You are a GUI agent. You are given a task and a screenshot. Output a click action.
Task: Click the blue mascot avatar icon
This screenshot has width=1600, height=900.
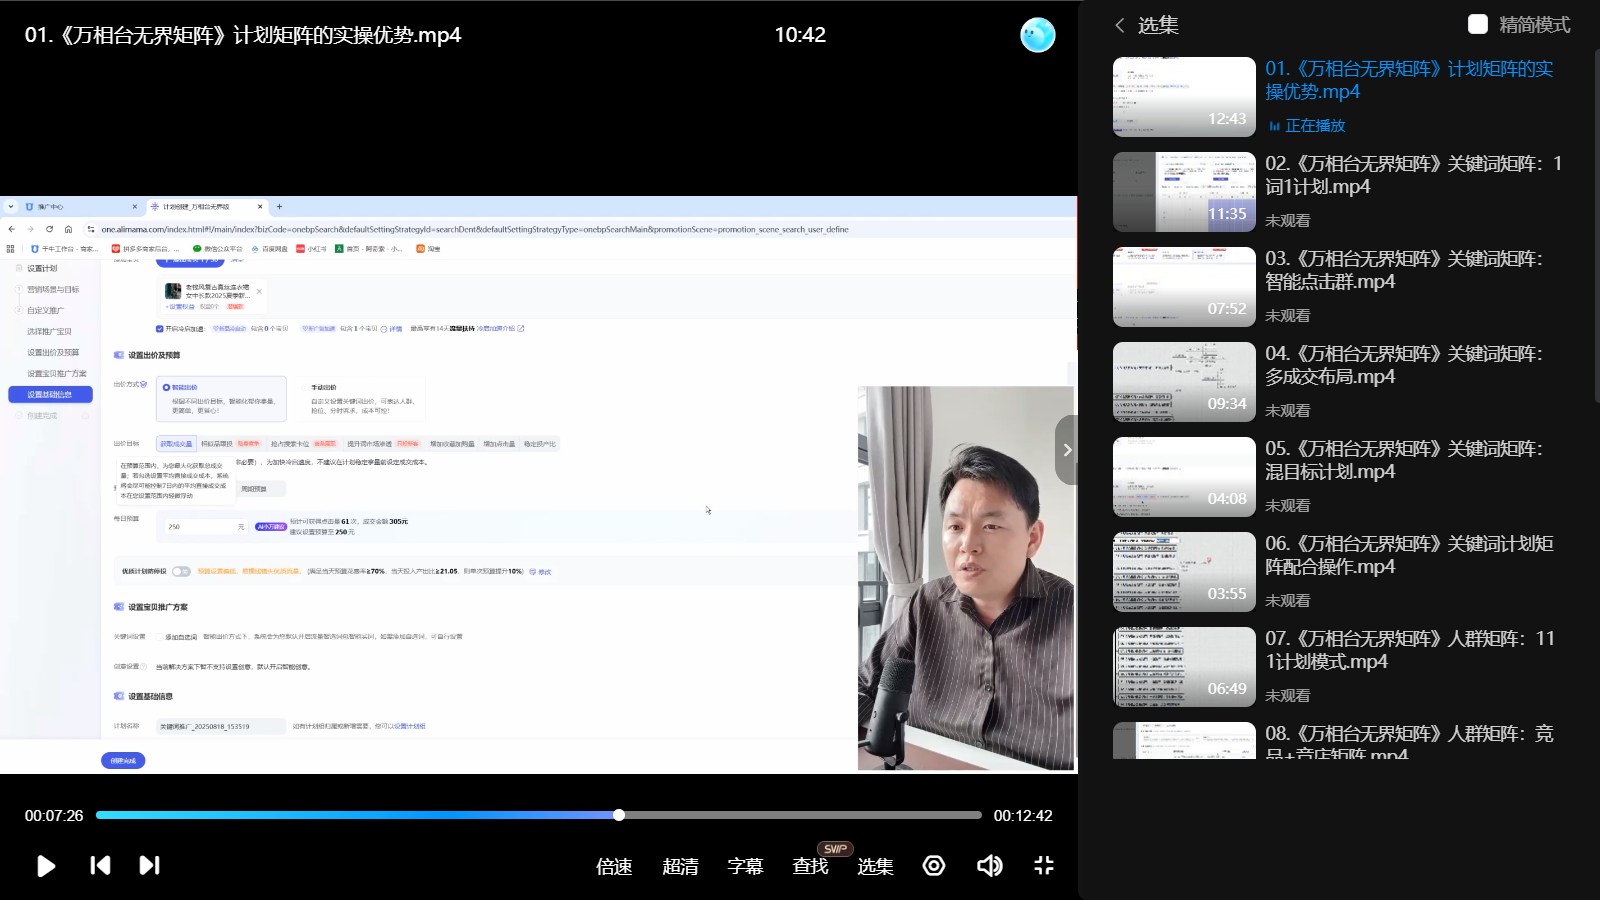1037,35
